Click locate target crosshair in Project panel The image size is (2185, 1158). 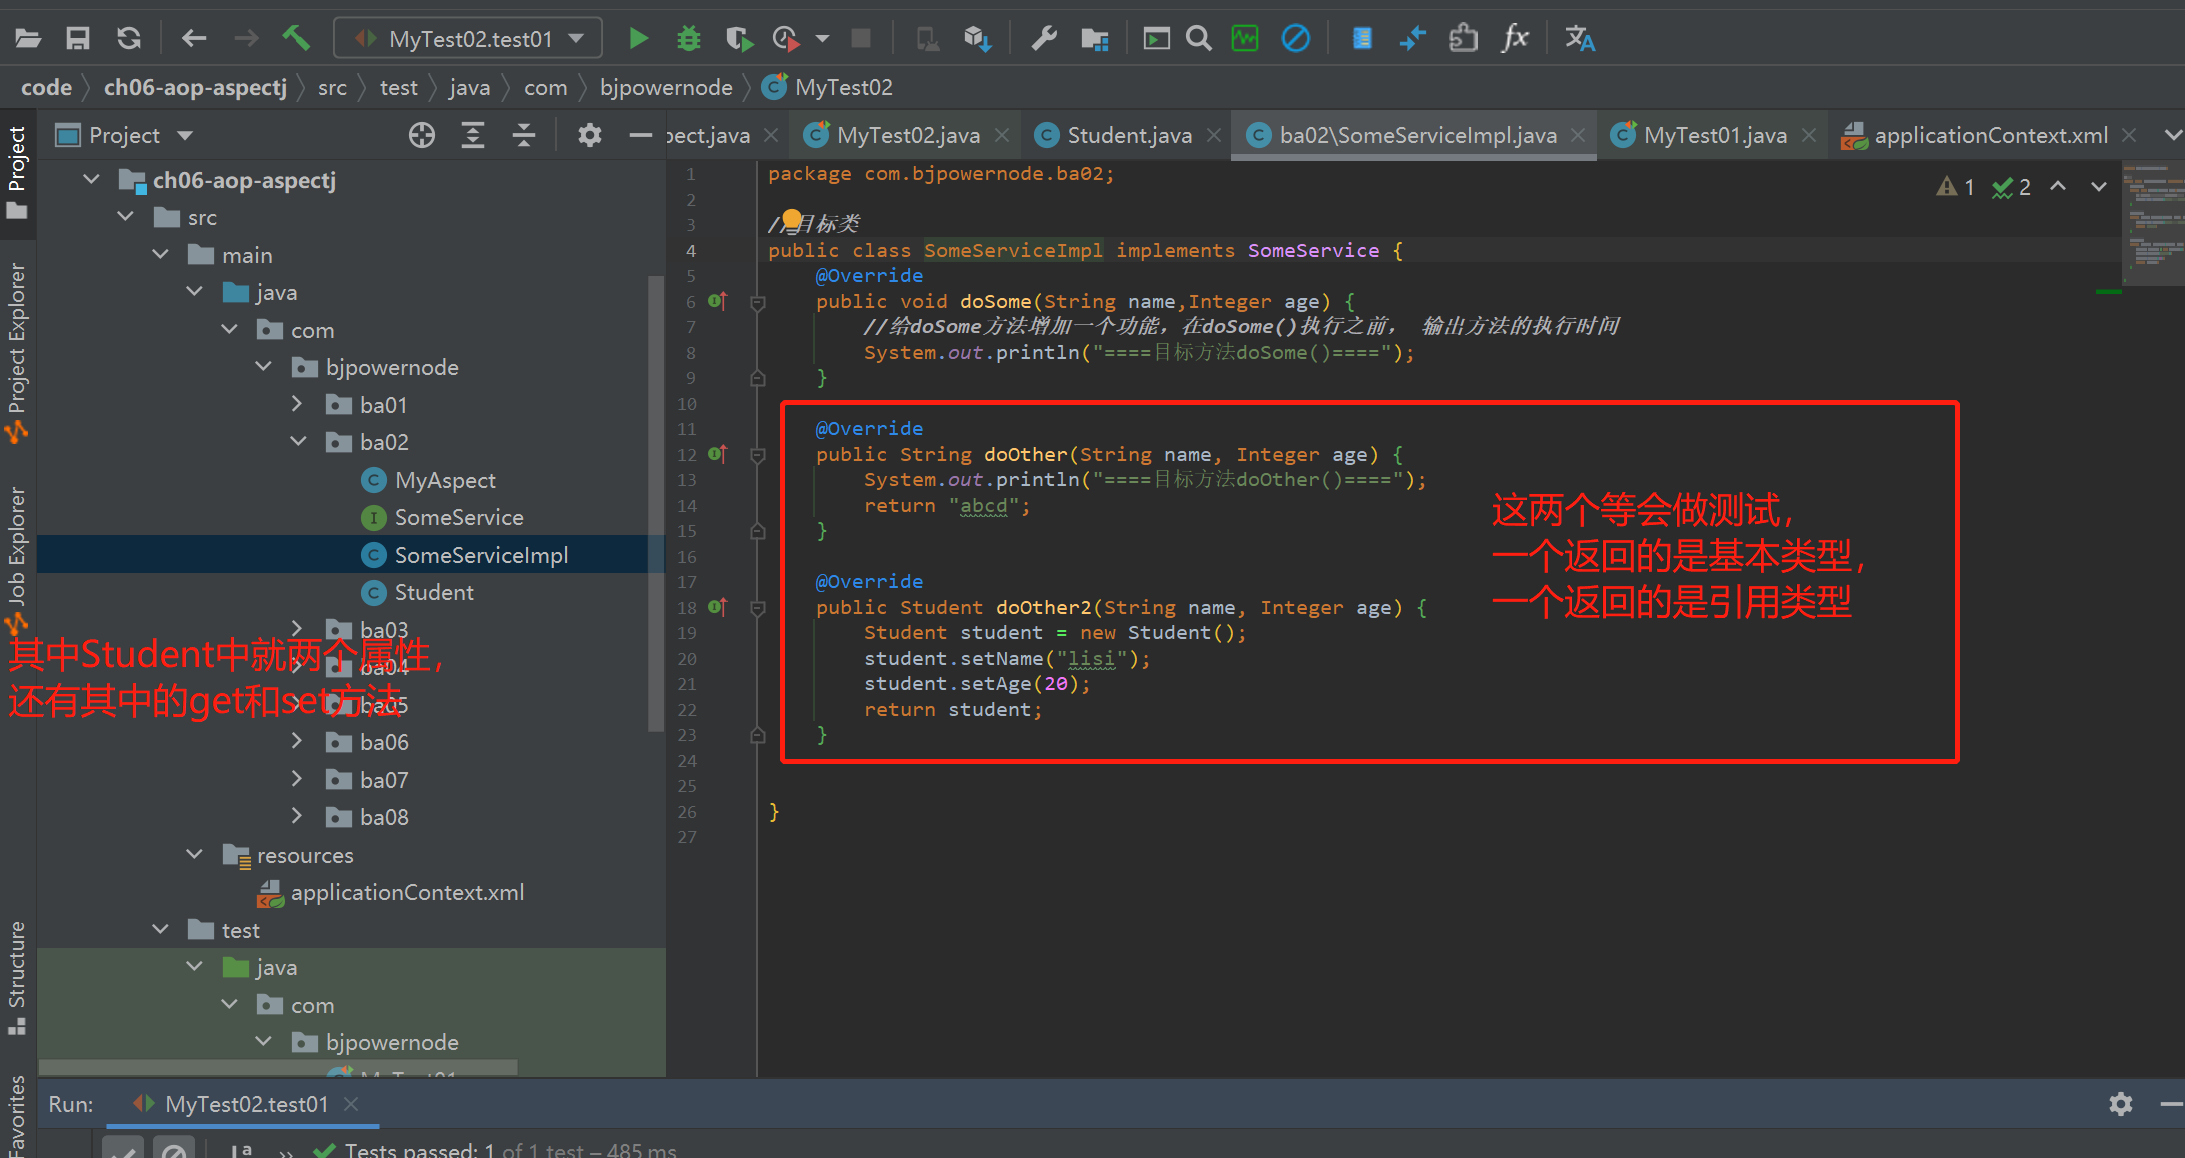tap(422, 135)
